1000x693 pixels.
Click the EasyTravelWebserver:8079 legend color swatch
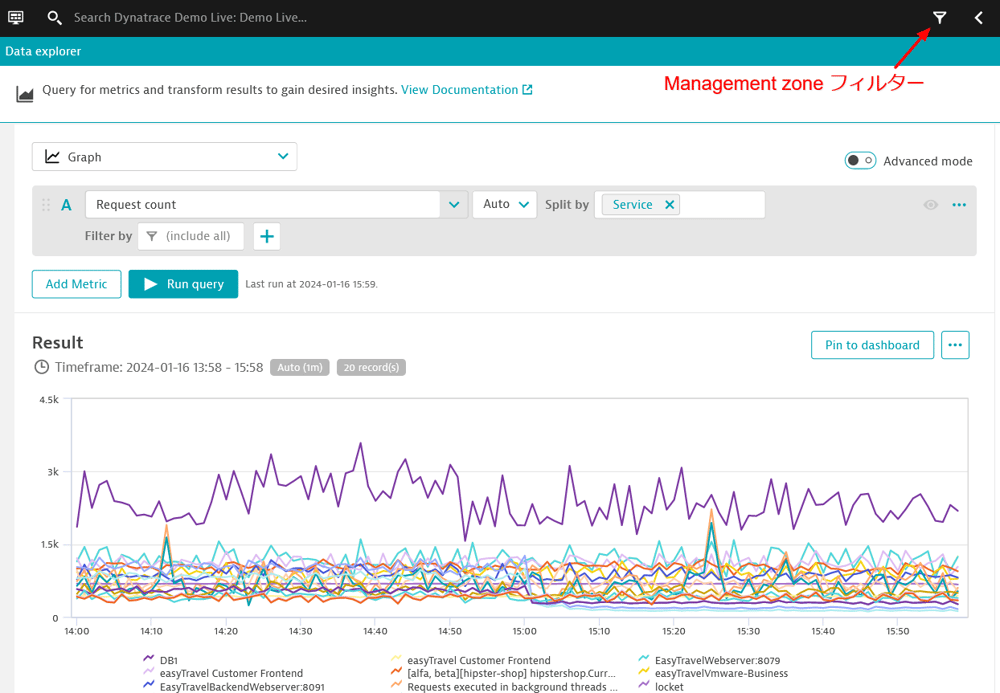(x=643, y=659)
